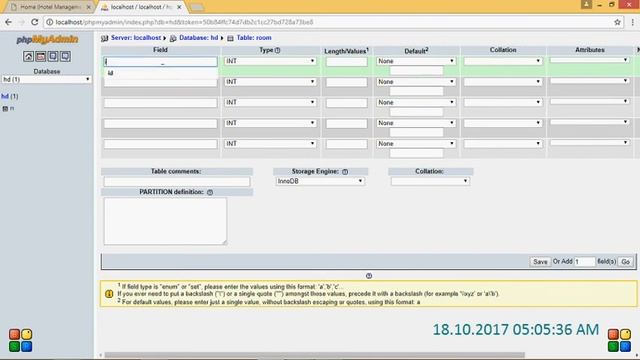Open the Storage Engine InnoDB dropdown
640x360 pixels.
(x=320, y=181)
